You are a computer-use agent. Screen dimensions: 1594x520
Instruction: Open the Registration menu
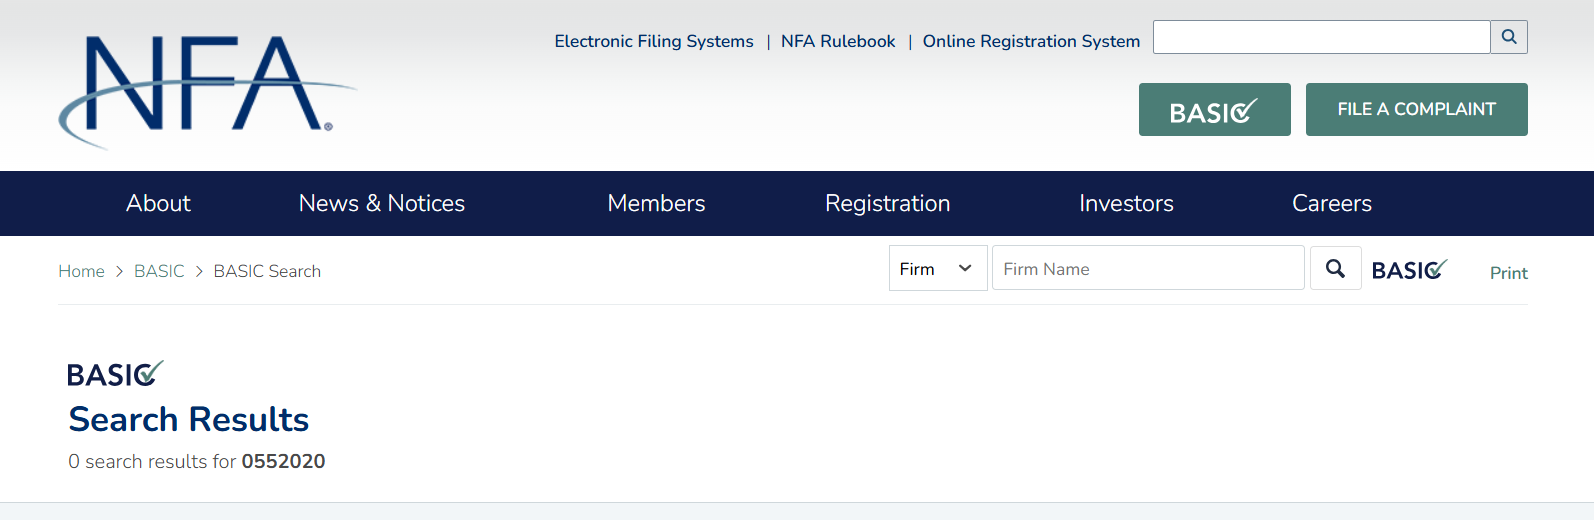[887, 203]
